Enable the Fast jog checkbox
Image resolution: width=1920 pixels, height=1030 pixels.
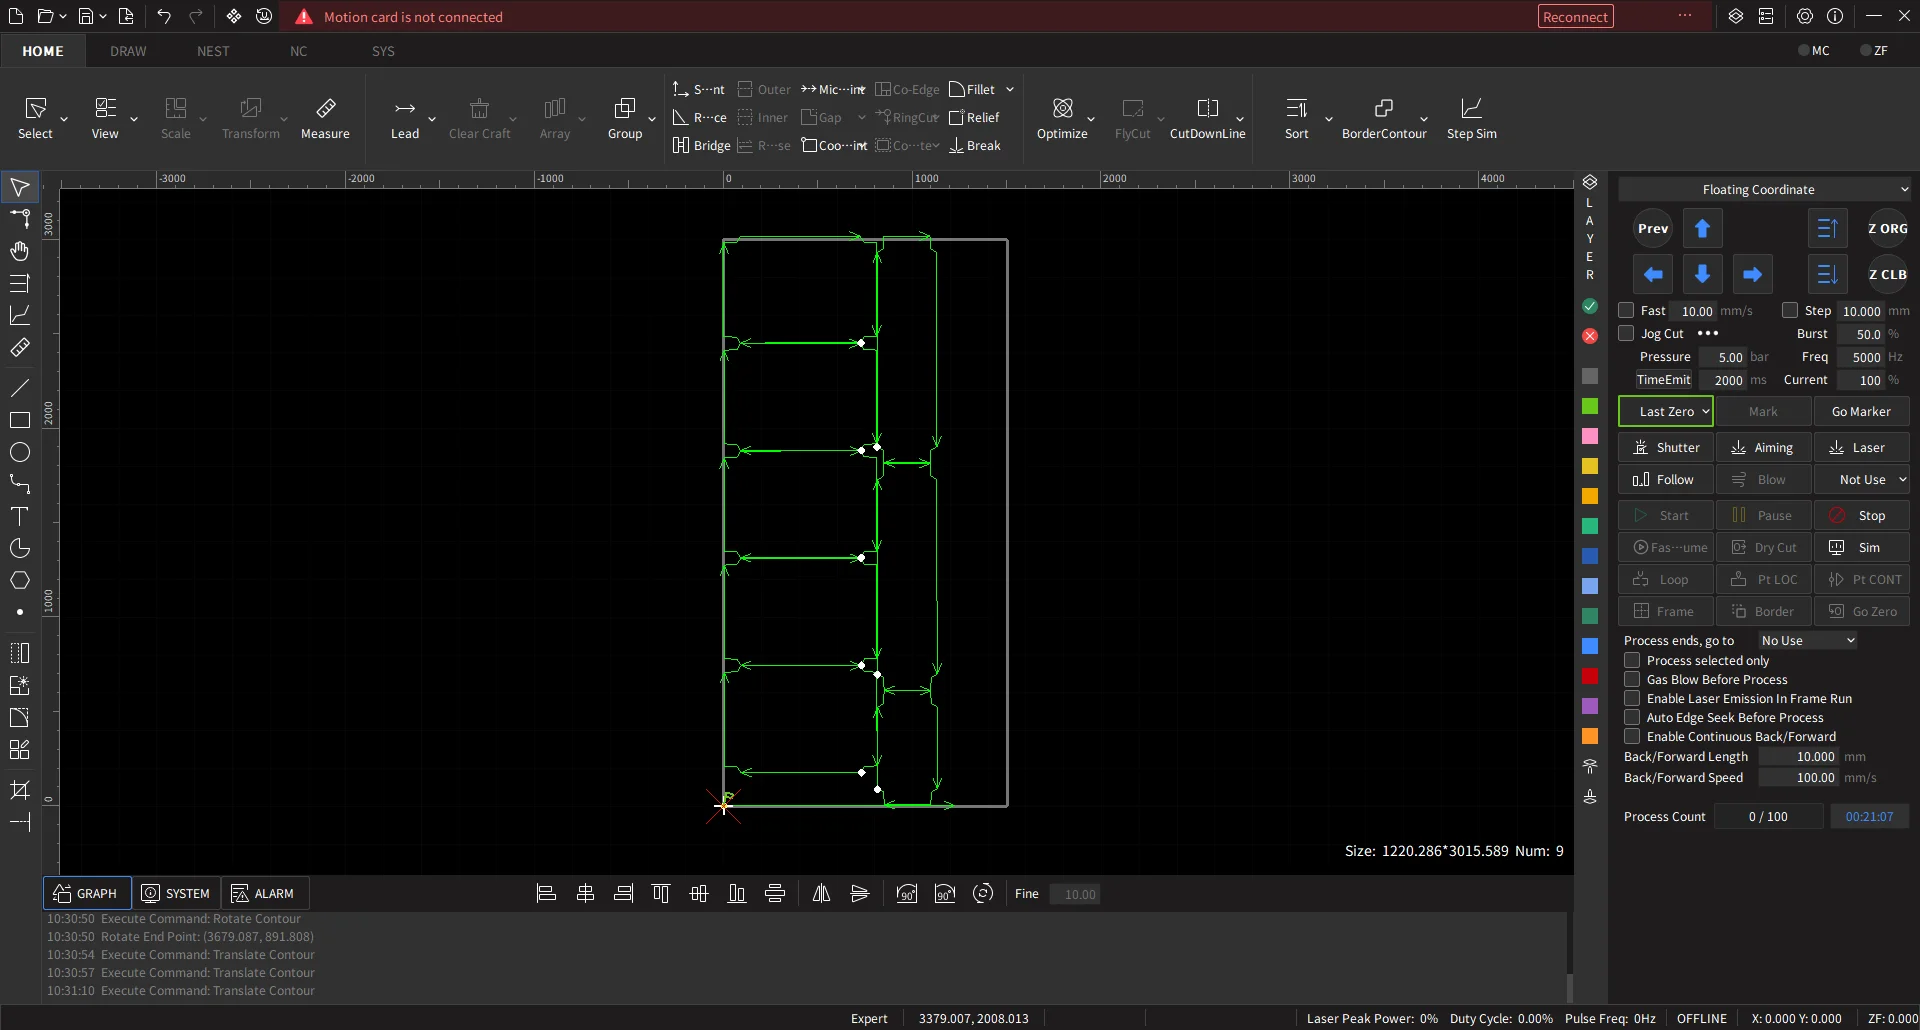point(1626,311)
